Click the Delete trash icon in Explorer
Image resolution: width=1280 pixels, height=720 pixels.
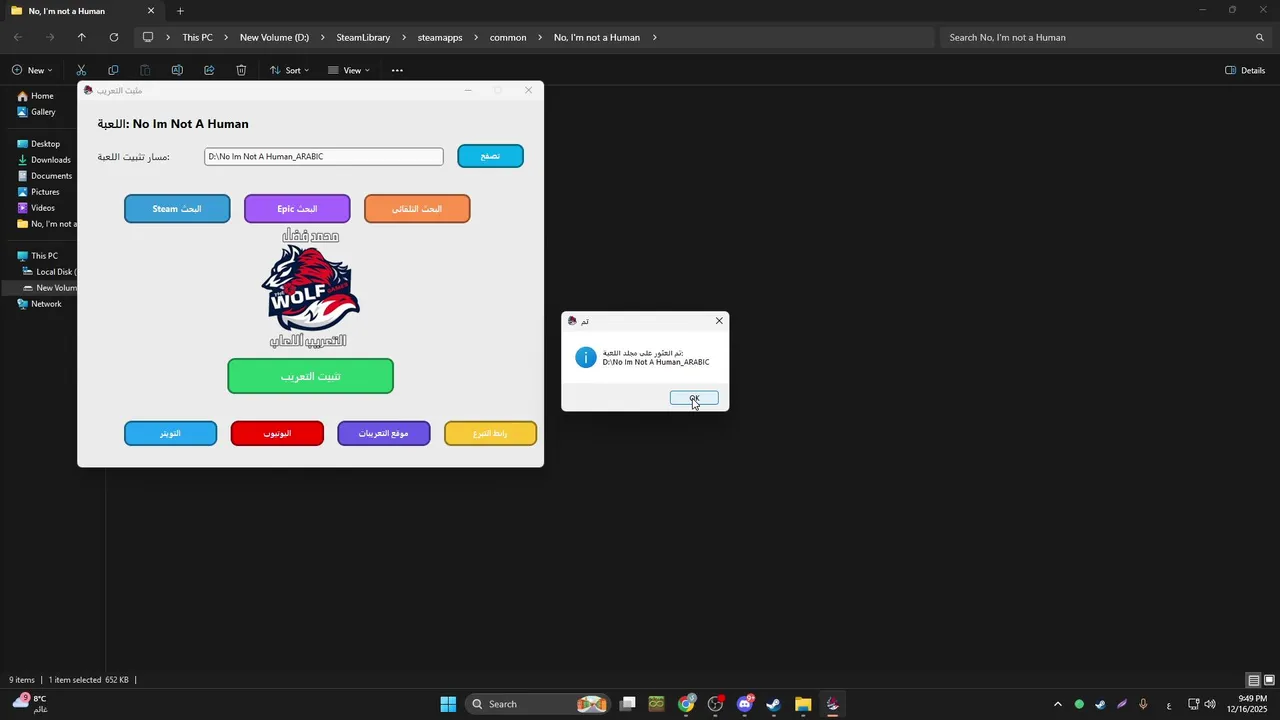241,70
